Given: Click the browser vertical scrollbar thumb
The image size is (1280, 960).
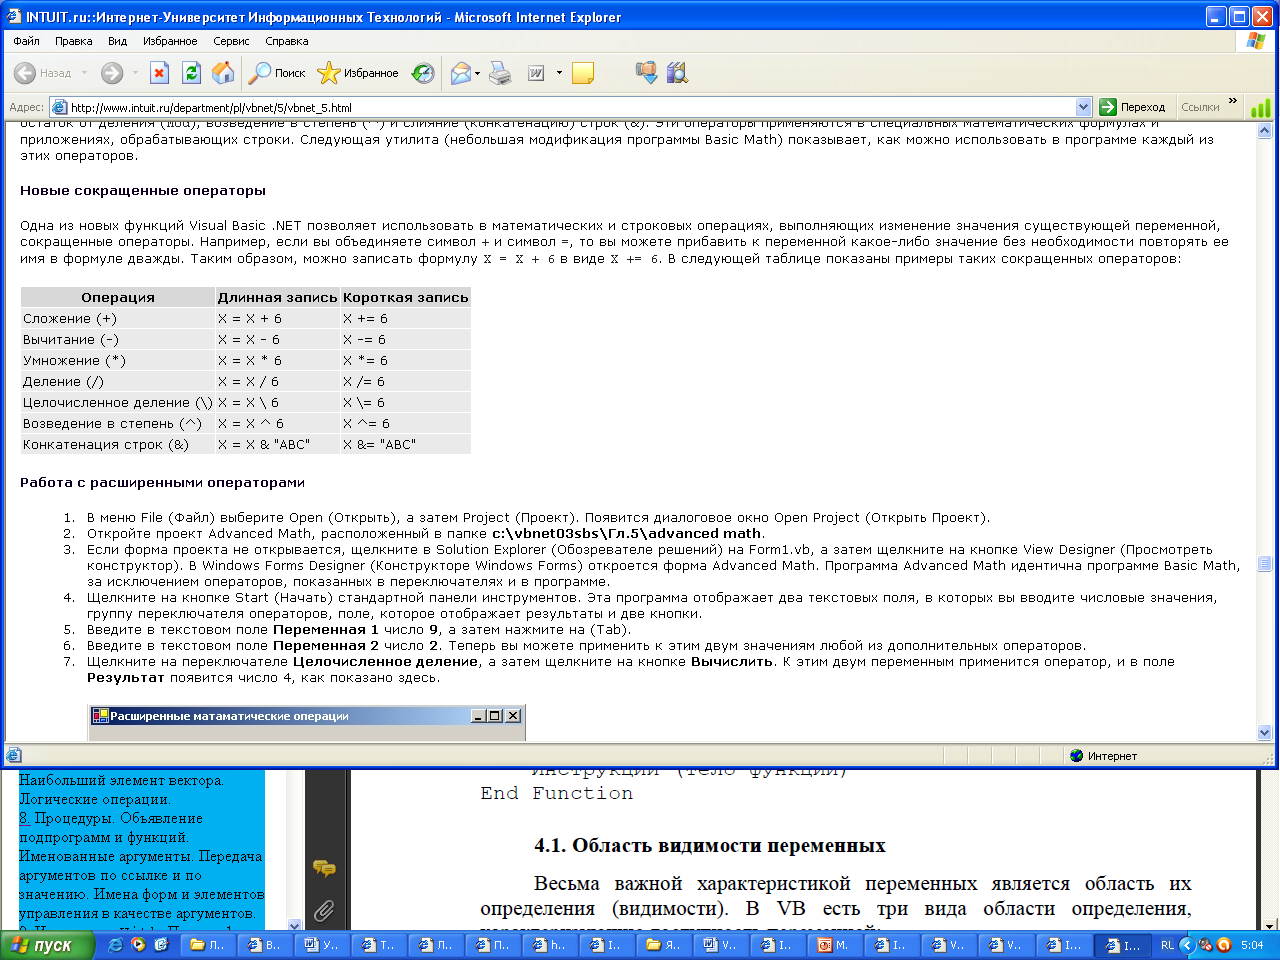Looking at the screenshot, I should pyautogui.click(x=1265, y=564).
